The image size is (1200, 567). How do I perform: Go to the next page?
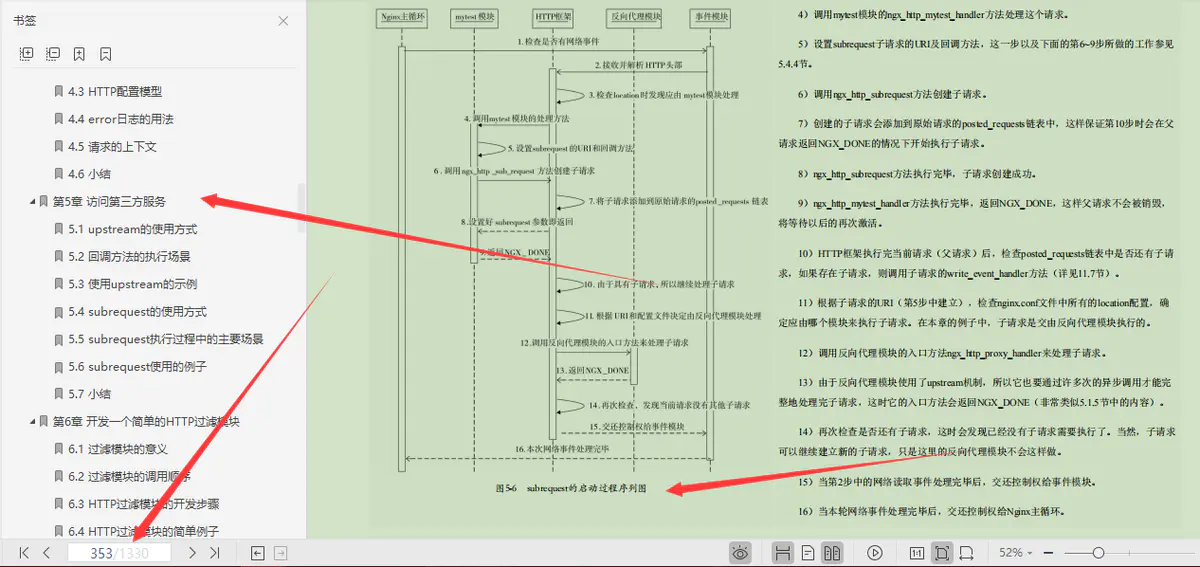click(x=192, y=552)
